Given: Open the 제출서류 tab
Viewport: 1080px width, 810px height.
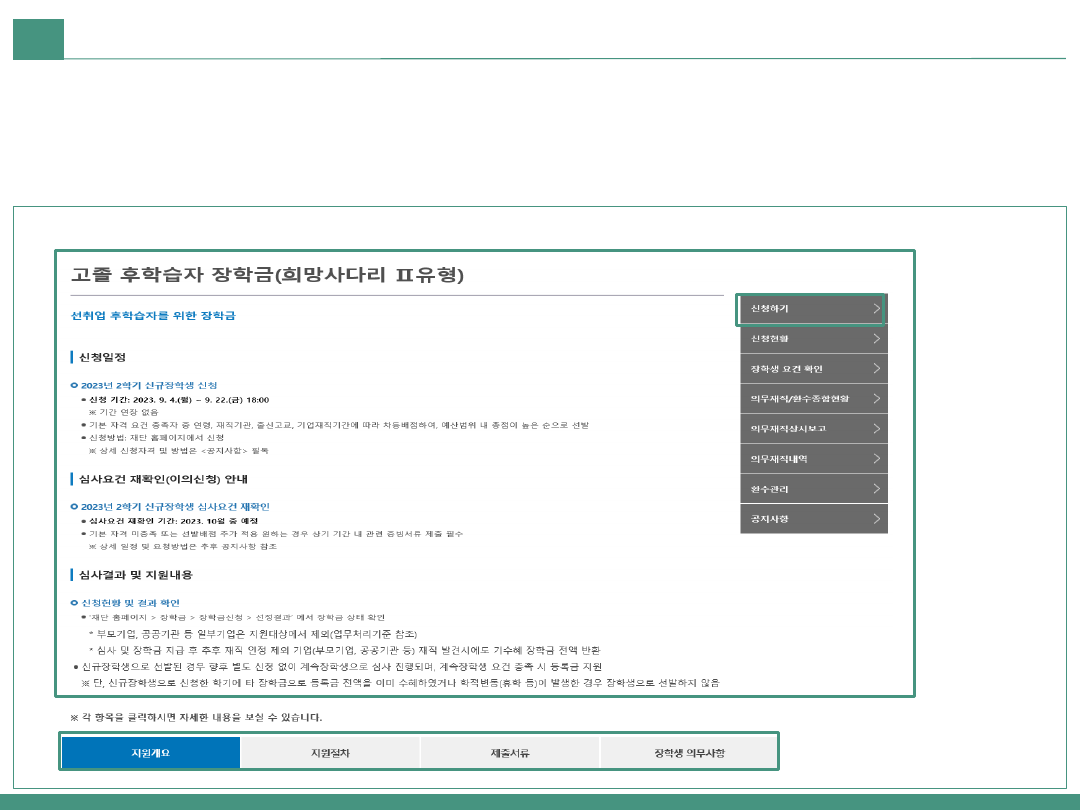Looking at the screenshot, I should point(509,752).
